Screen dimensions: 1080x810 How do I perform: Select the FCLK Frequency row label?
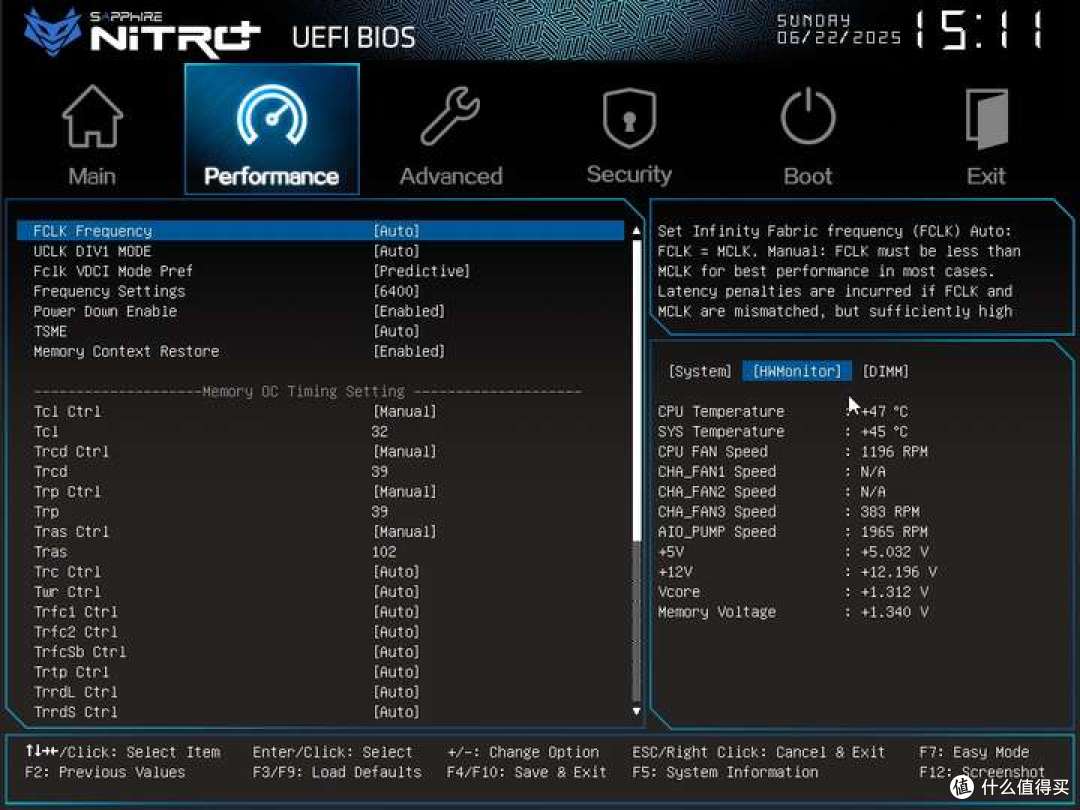92,231
